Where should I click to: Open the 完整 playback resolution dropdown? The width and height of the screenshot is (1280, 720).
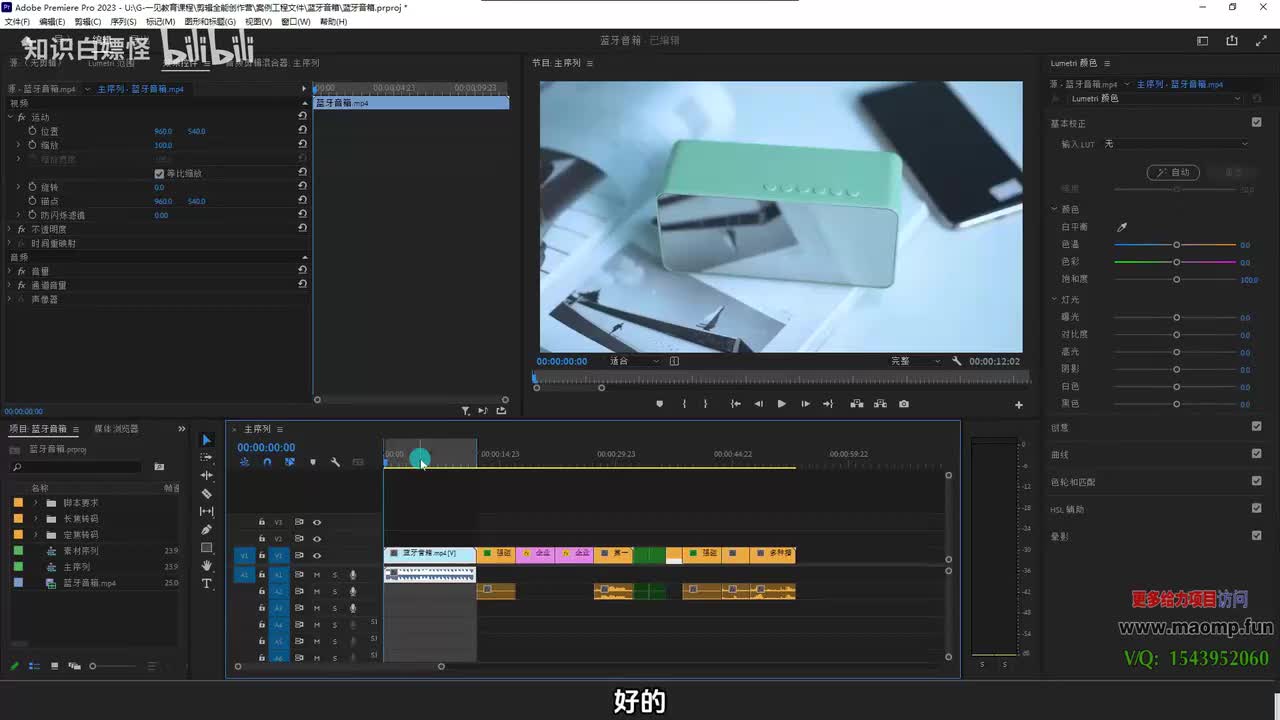coord(915,361)
